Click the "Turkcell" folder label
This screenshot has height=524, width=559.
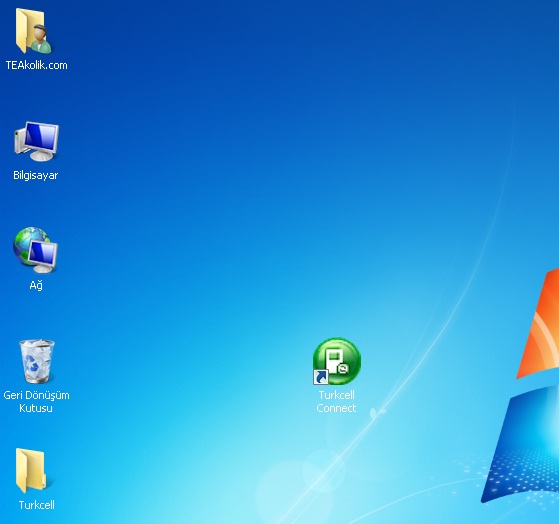(x=36, y=505)
